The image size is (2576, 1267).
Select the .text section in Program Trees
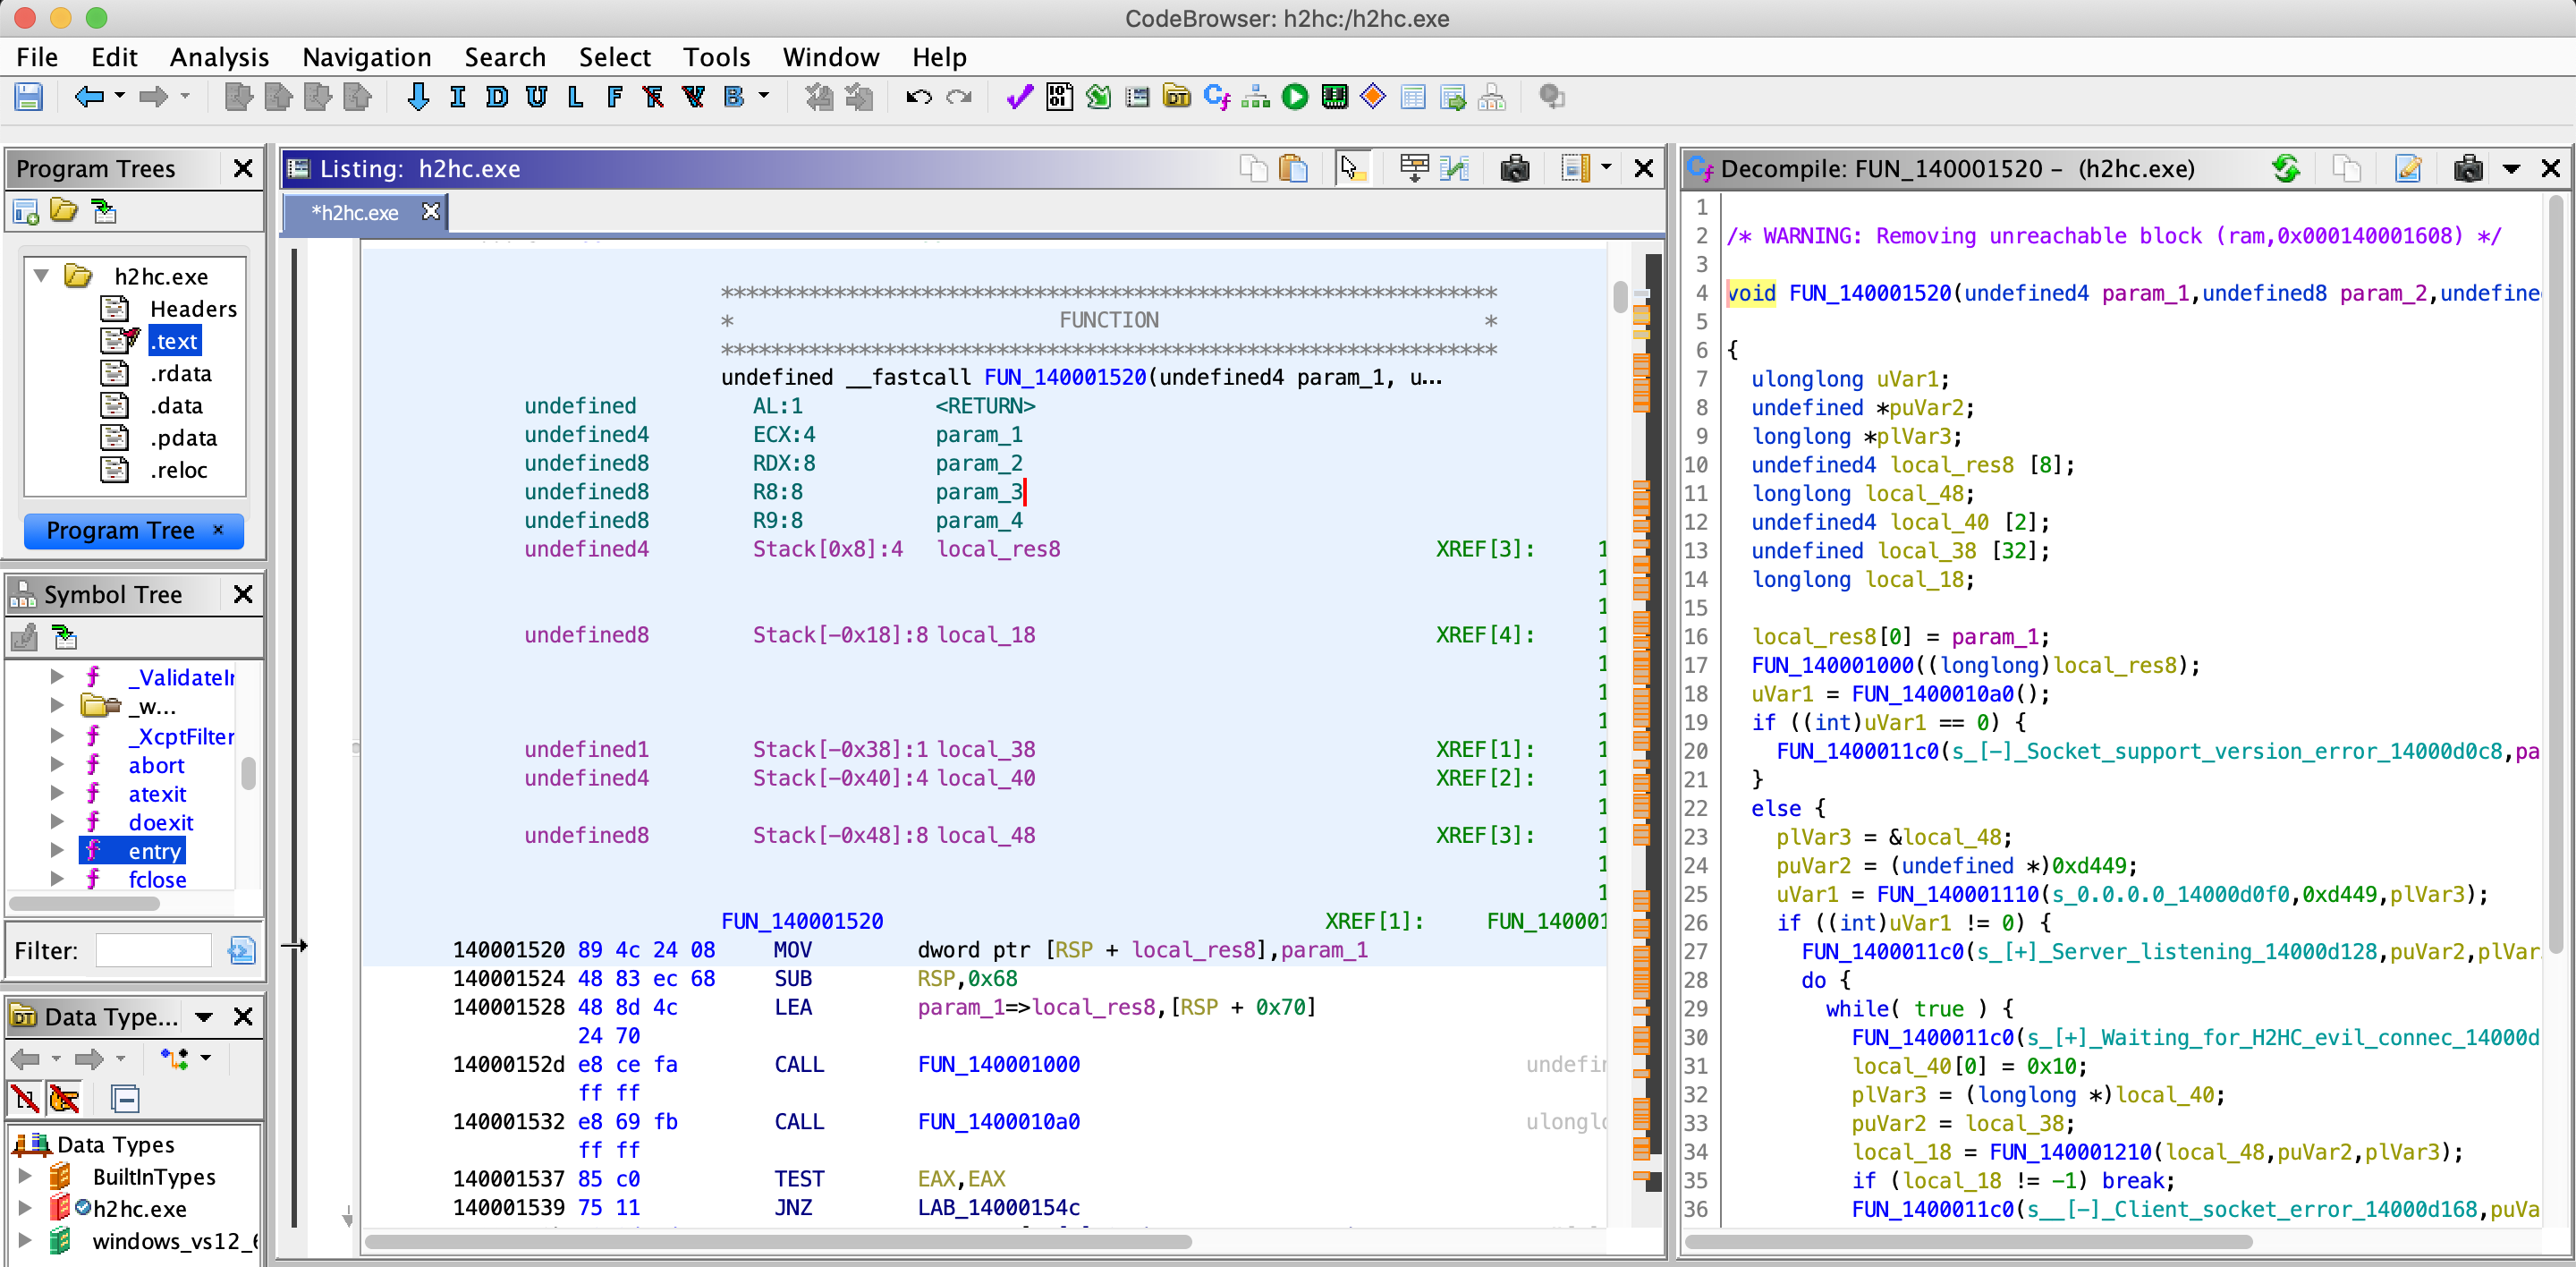pos(175,341)
